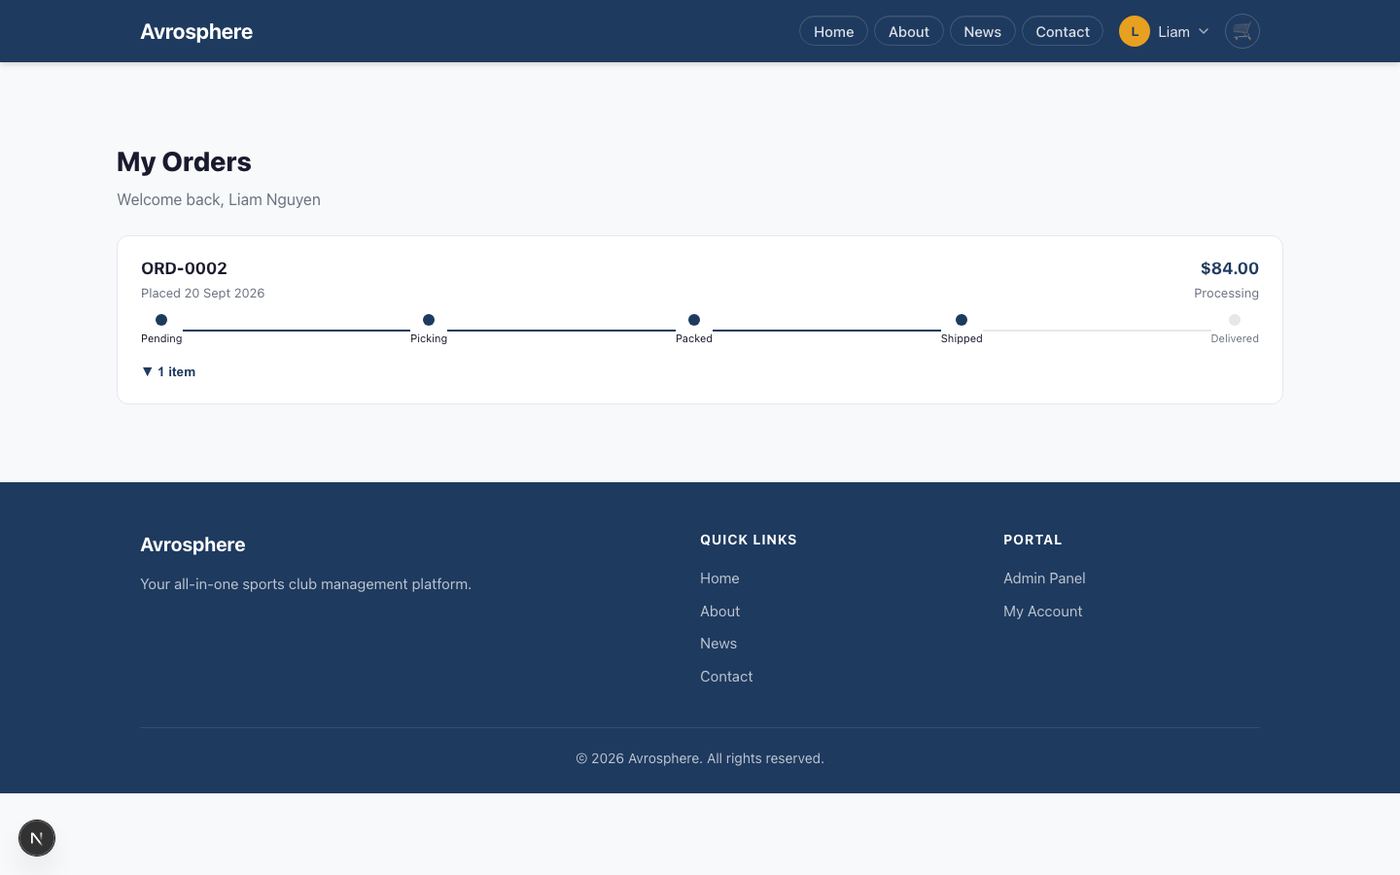Image resolution: width=1400 pixels, height=875 pixels.
Task: Click the ORD-0002 order number
Action: click(x=184, y=268)
